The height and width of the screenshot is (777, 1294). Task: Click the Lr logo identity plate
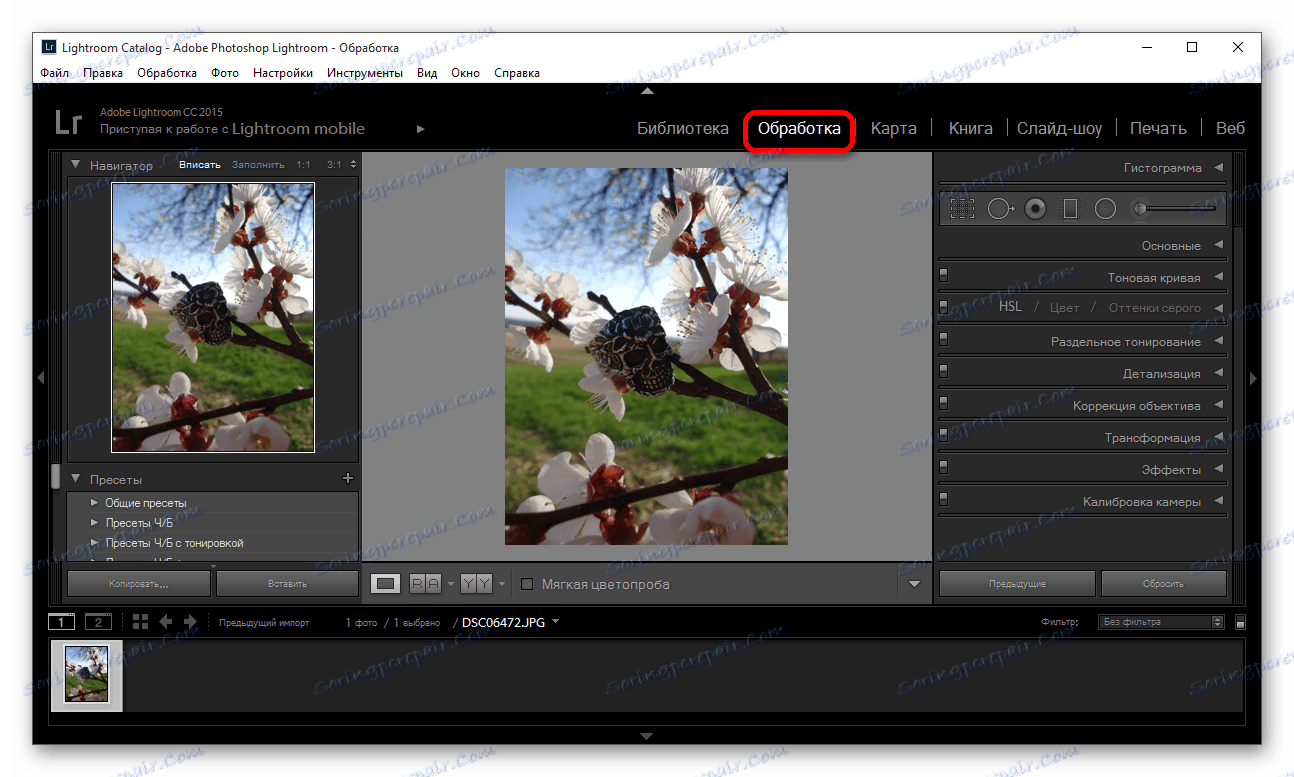point(68,123)
